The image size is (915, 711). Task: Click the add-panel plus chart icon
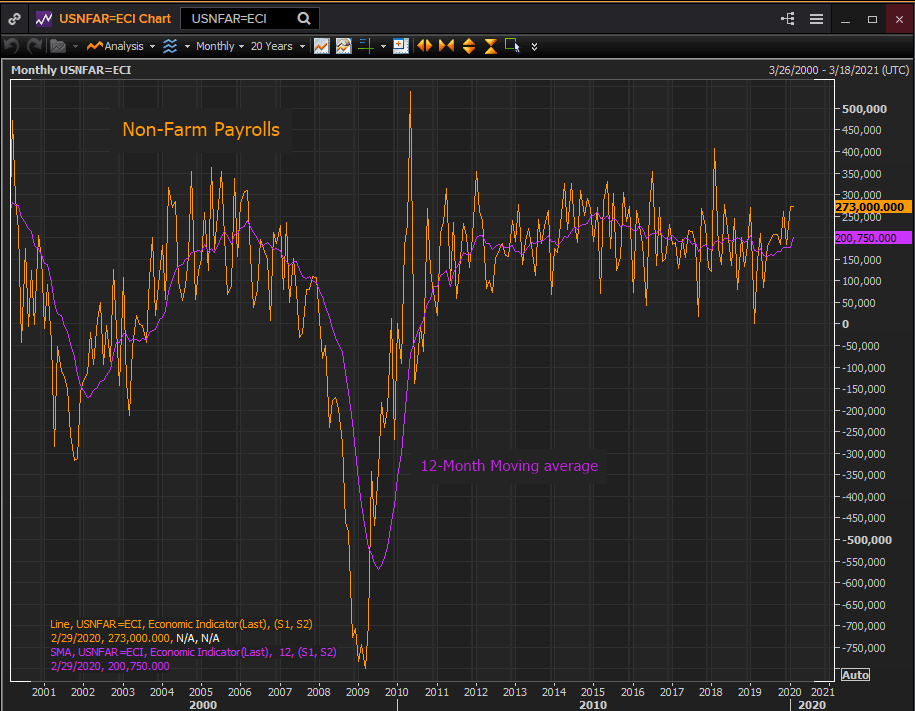400,46
